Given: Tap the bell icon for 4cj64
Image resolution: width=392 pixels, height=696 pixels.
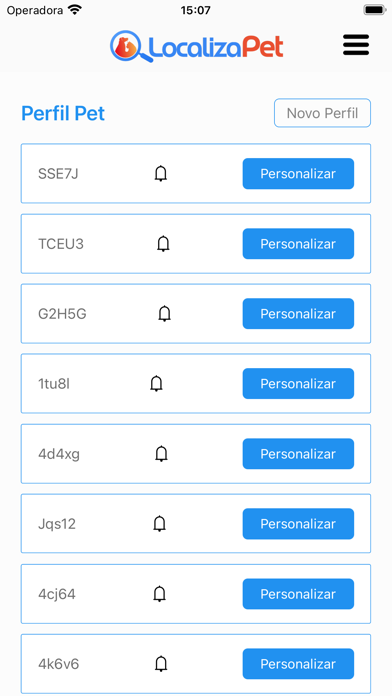Looking at the screenshot, I should pyautogui.click(x=159, y=594).
